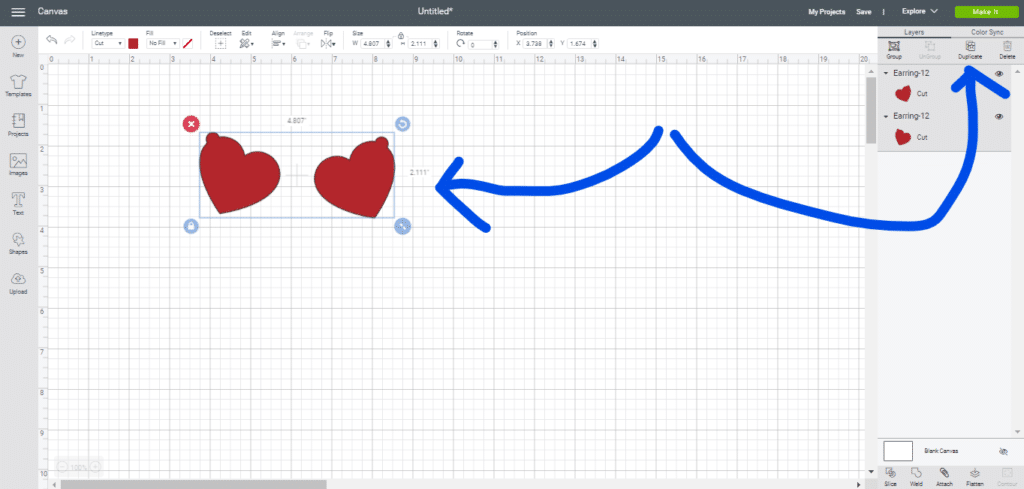Viewport: 1024px width, 489px height.
Task: Toggle the Blank Canvas visibility eye
Action: point(1003,452)
